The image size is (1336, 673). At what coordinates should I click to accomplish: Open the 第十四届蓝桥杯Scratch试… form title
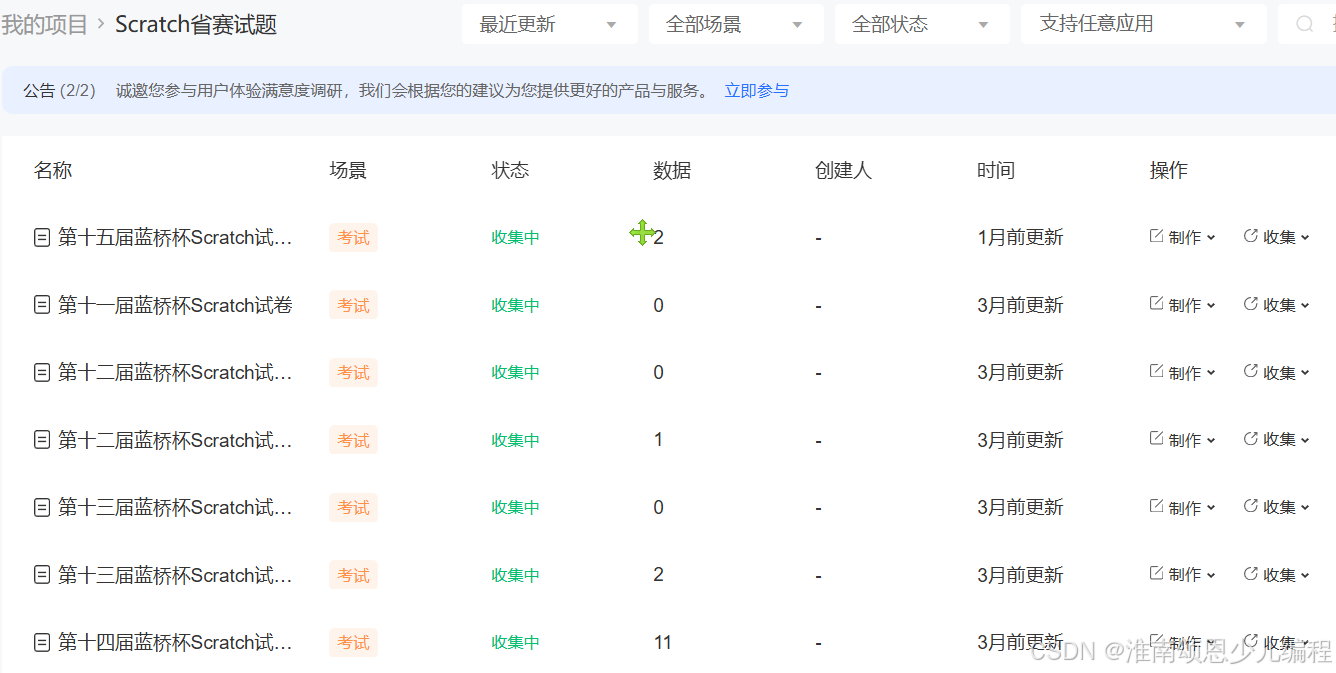tap(175, 643)
